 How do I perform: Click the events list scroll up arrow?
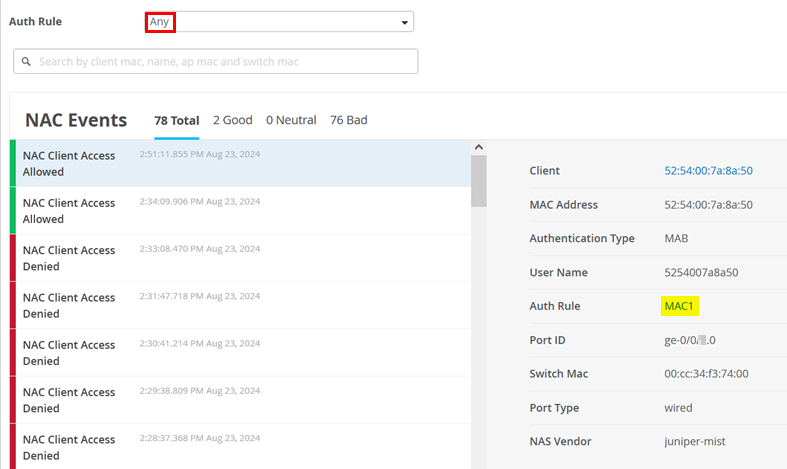click(x=478, y=148)
